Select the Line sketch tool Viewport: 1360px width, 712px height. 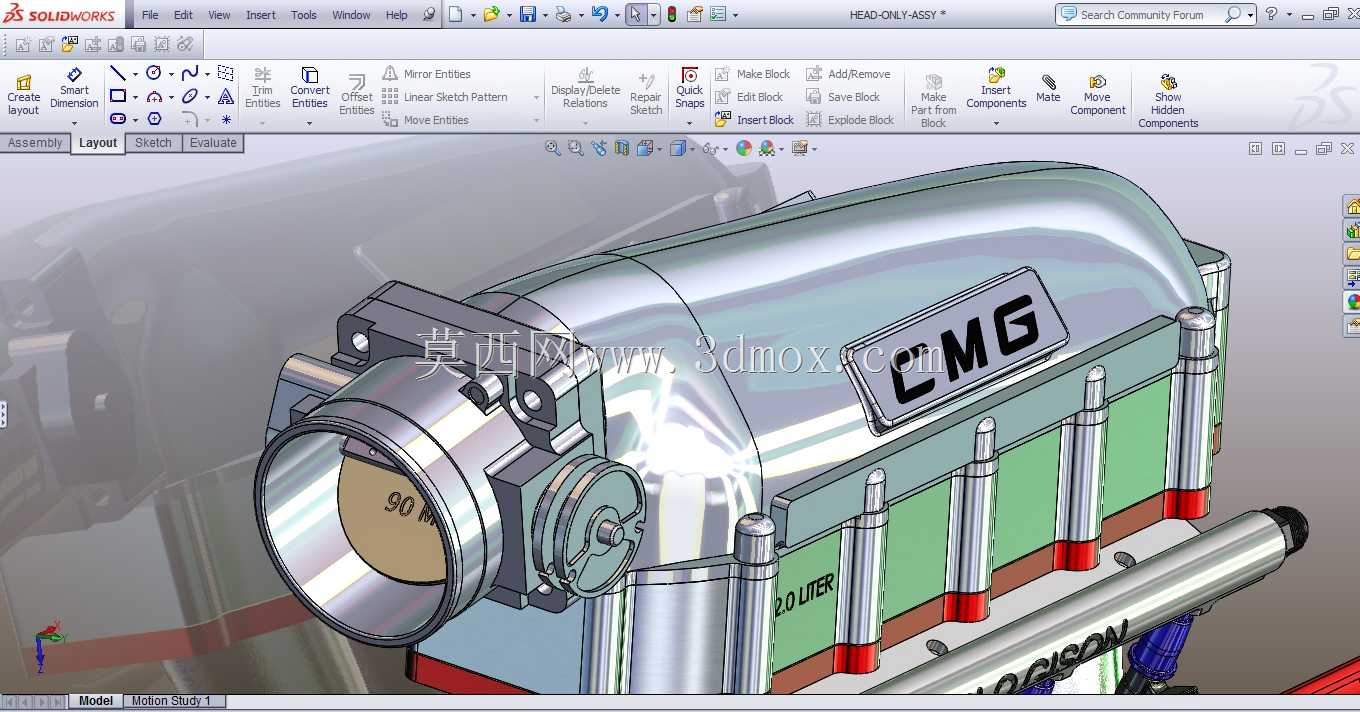(117, 73)
